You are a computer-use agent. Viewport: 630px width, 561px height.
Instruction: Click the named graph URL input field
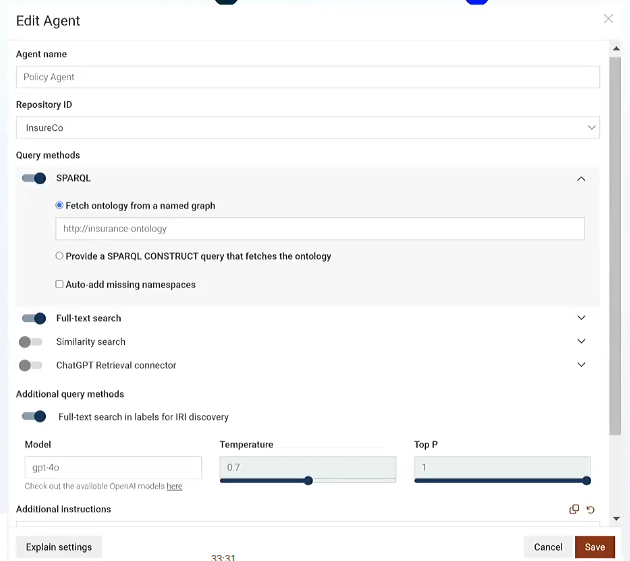tap(320, 229)
